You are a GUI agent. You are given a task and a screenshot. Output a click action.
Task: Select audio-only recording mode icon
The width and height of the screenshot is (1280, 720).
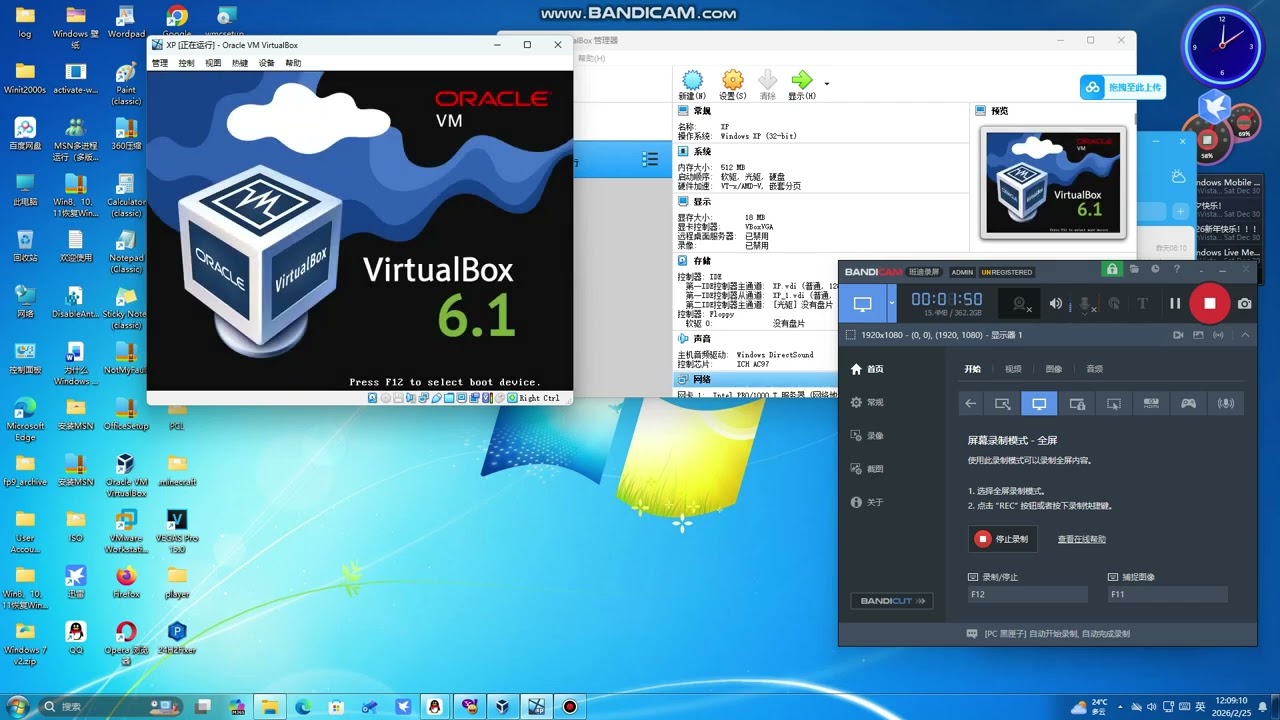[1225, 404]
